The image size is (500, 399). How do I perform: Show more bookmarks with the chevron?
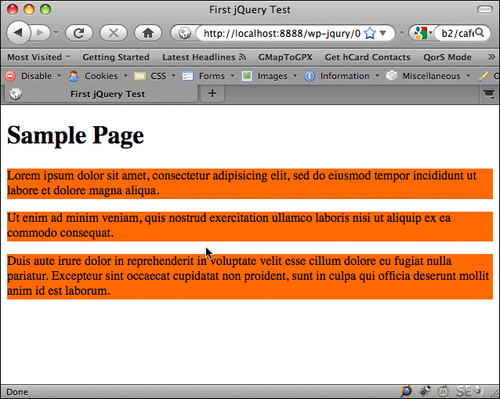[491, 57]
